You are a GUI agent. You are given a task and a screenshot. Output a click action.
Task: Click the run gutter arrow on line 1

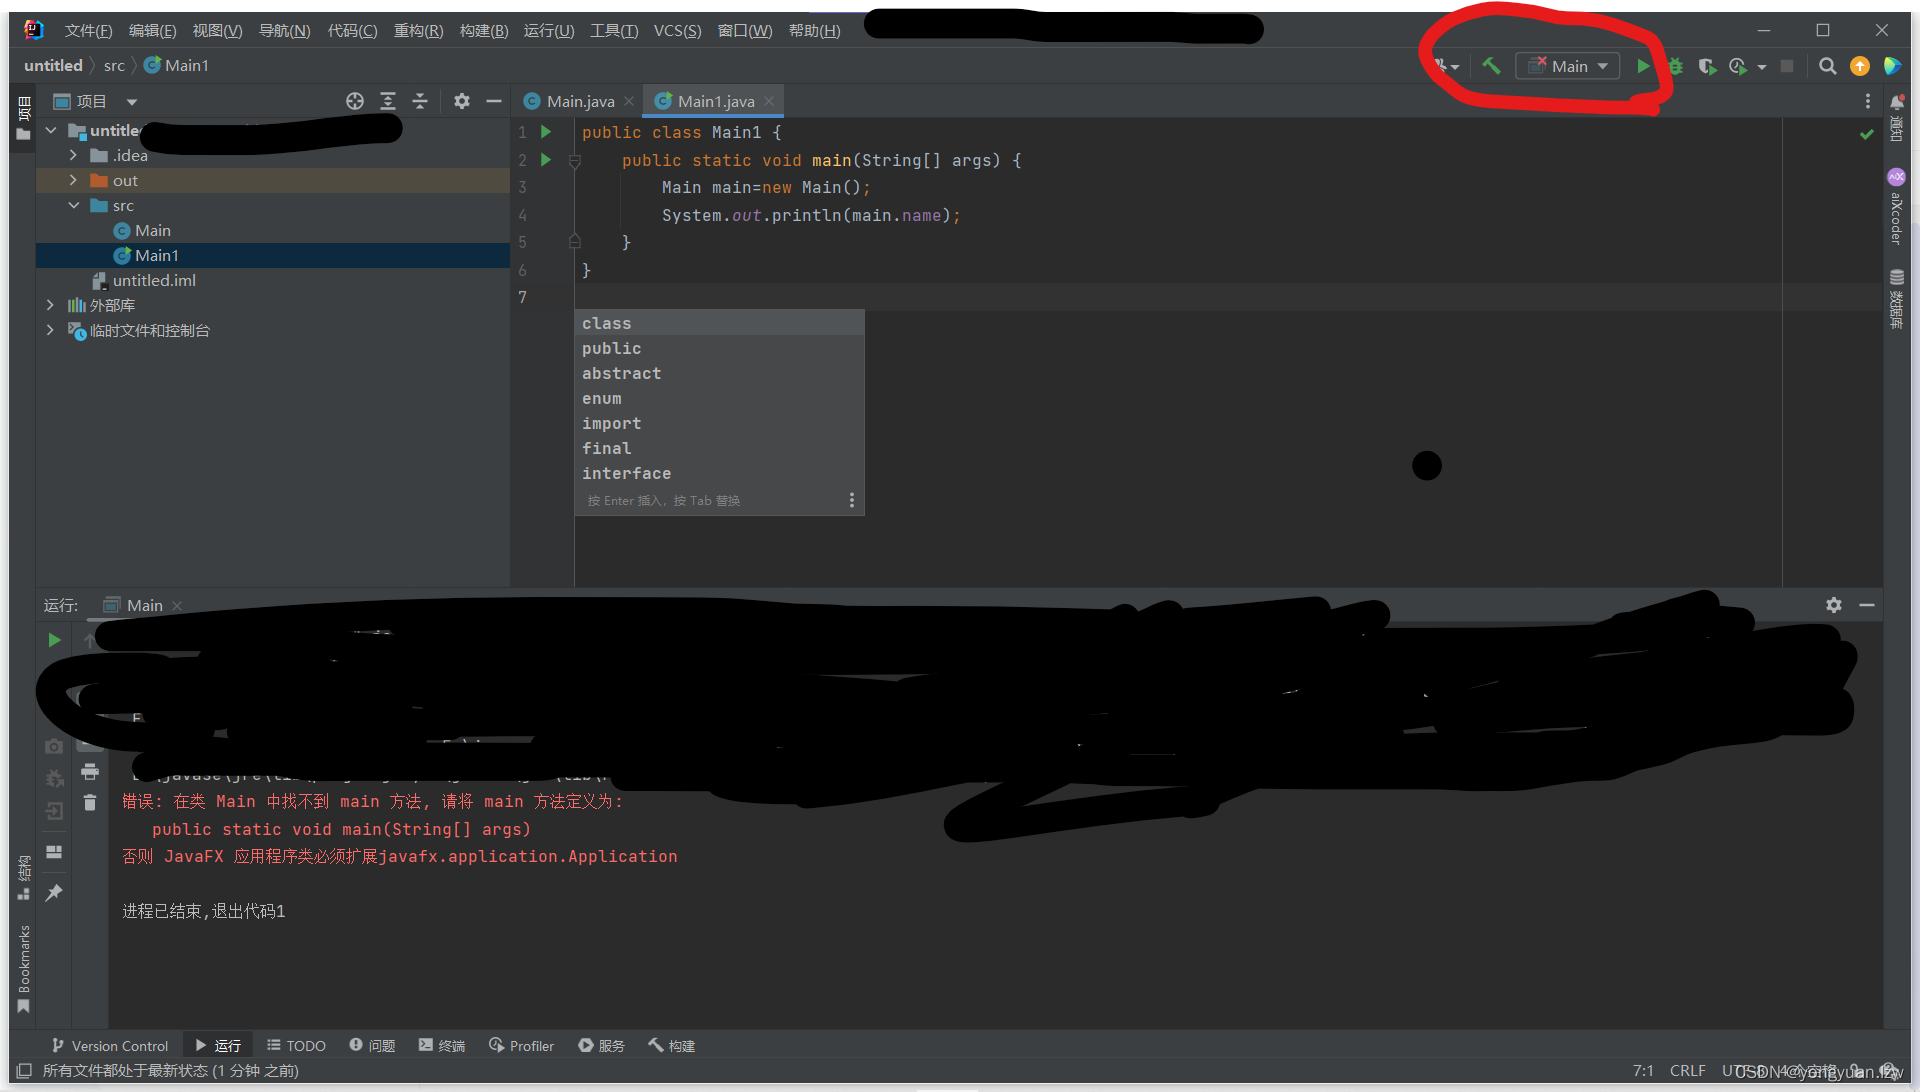(546, 132)
